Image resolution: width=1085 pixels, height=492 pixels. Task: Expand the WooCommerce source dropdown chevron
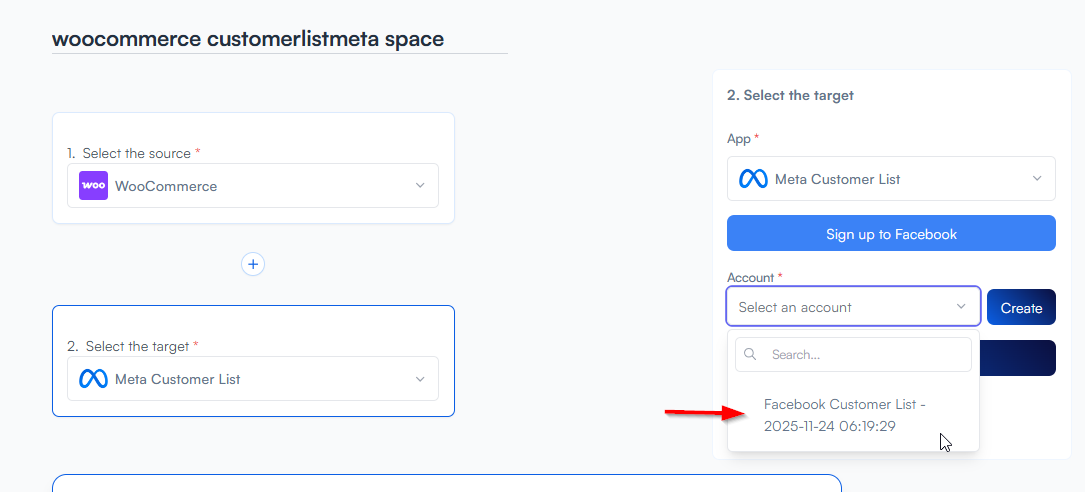[x=420, y=186]
